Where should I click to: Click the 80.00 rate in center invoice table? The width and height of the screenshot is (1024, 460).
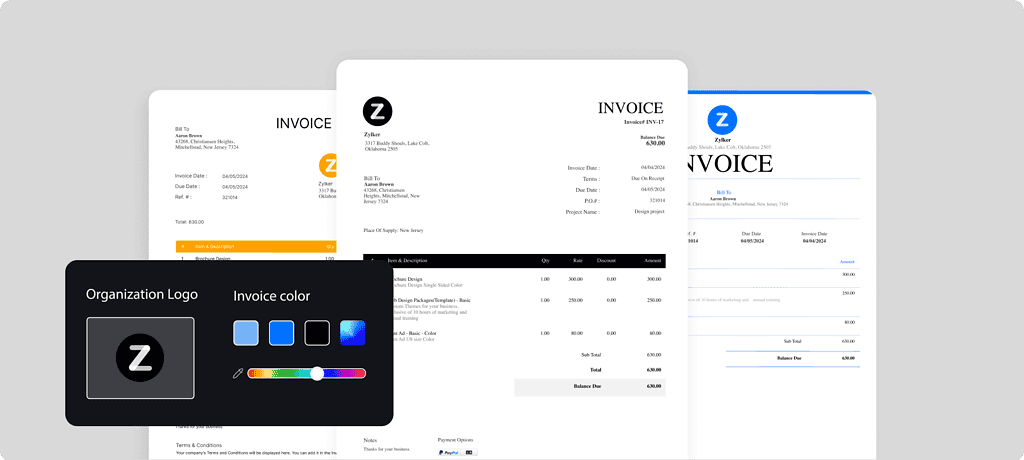[x=575, y=333]
